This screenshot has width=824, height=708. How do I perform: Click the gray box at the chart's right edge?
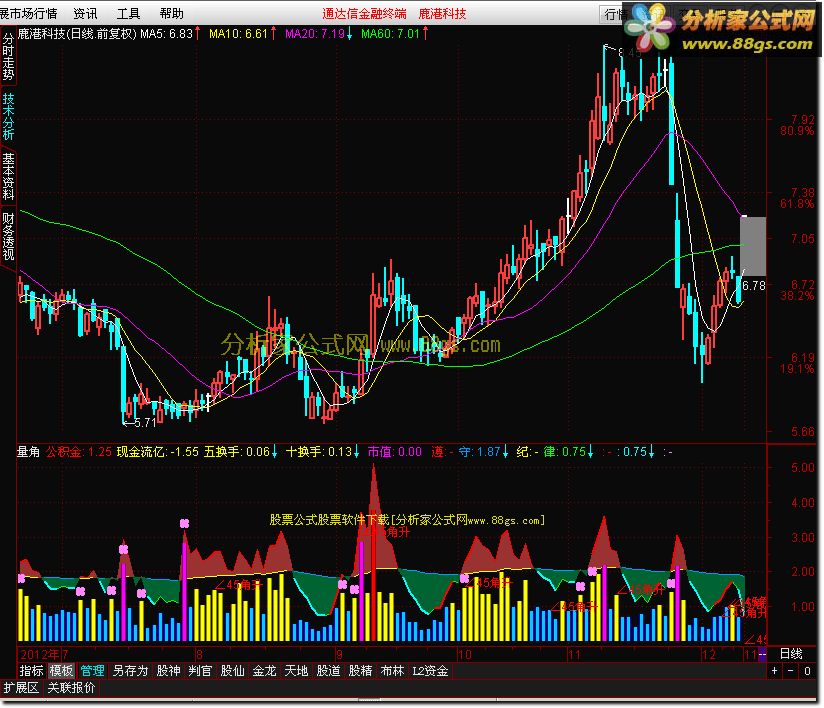pos(753,246)
